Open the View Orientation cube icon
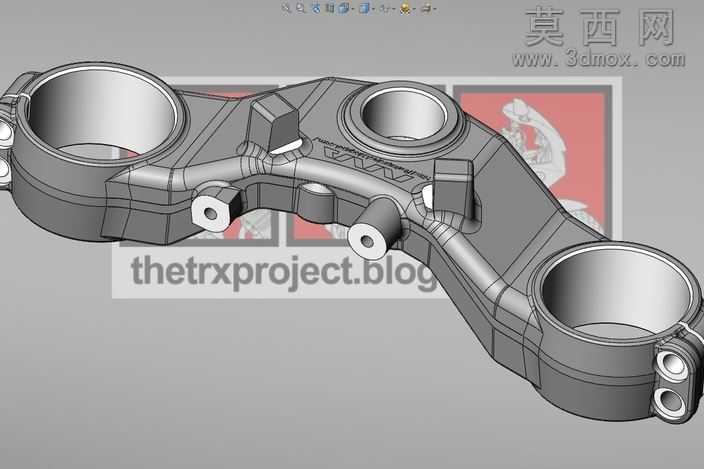The height and width of the screenshot is (469, 704). tap(343, 8)
